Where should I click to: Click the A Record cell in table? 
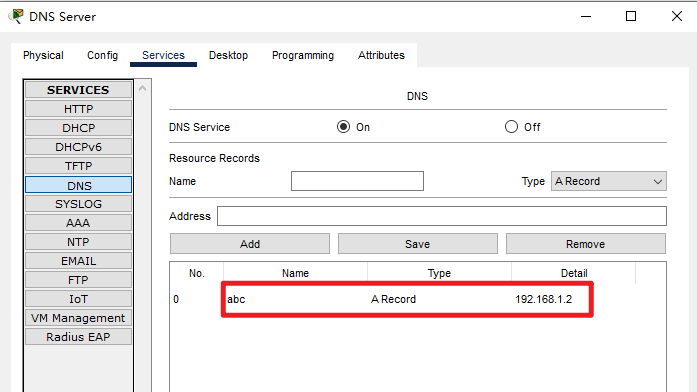pyautogui.click(x=393, y=299)
